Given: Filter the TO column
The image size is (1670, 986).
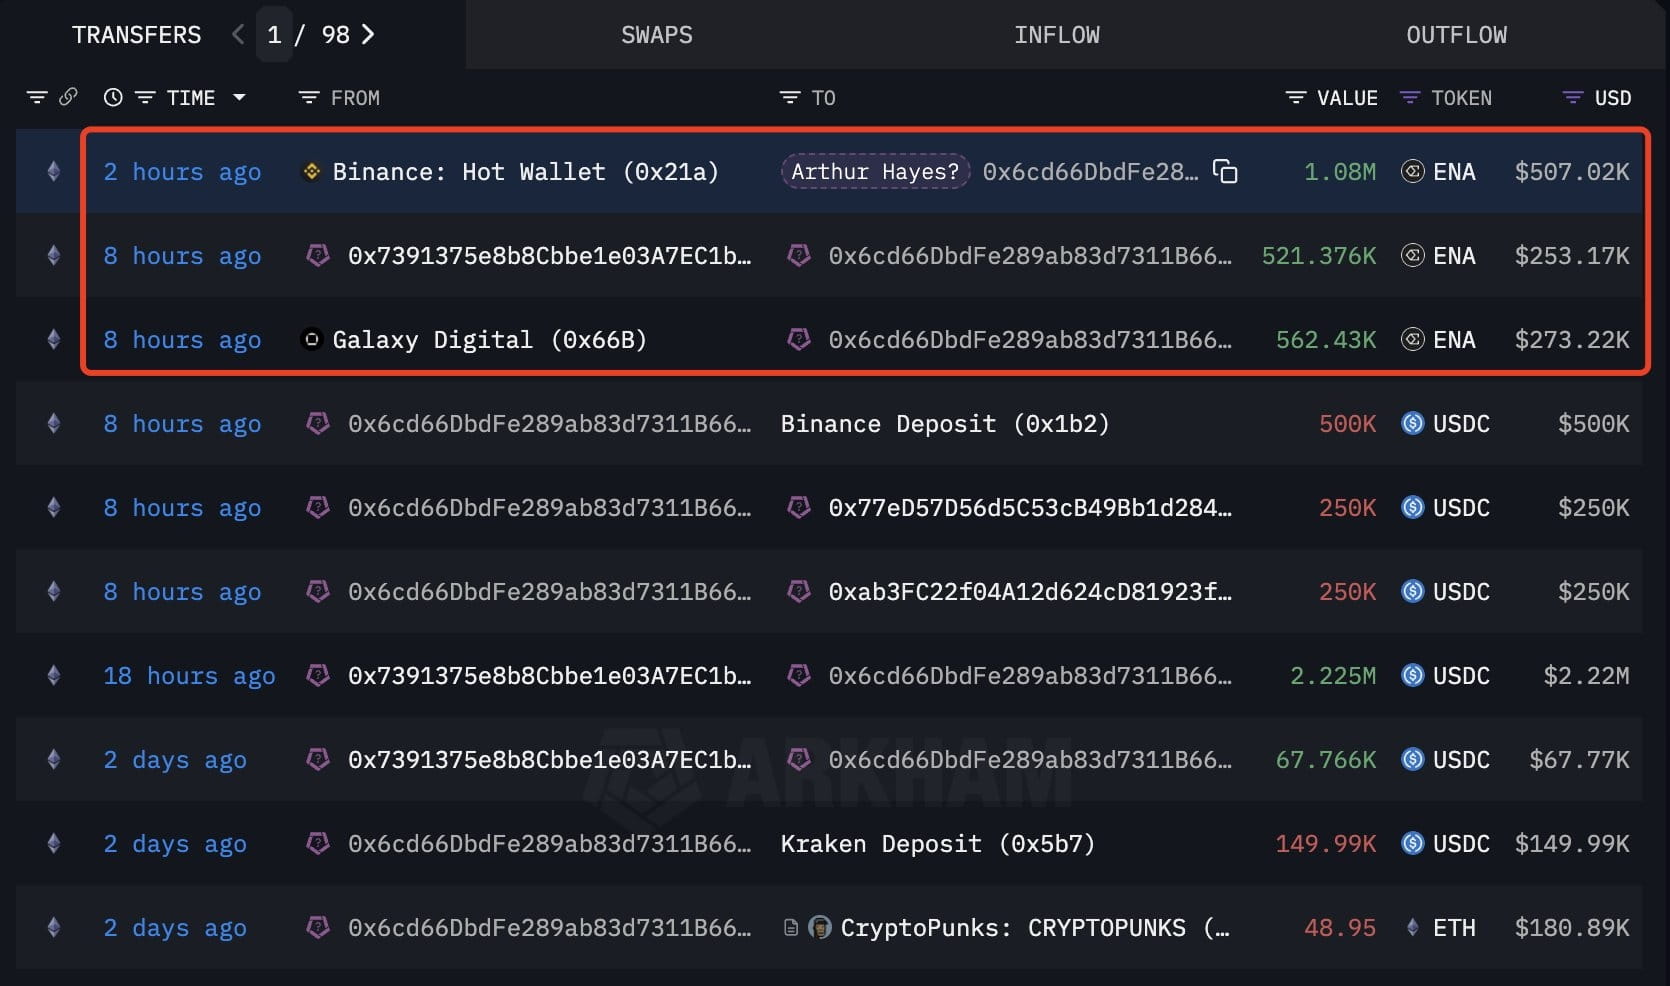Looking at the screenshot, I should [x=790, y=98].
